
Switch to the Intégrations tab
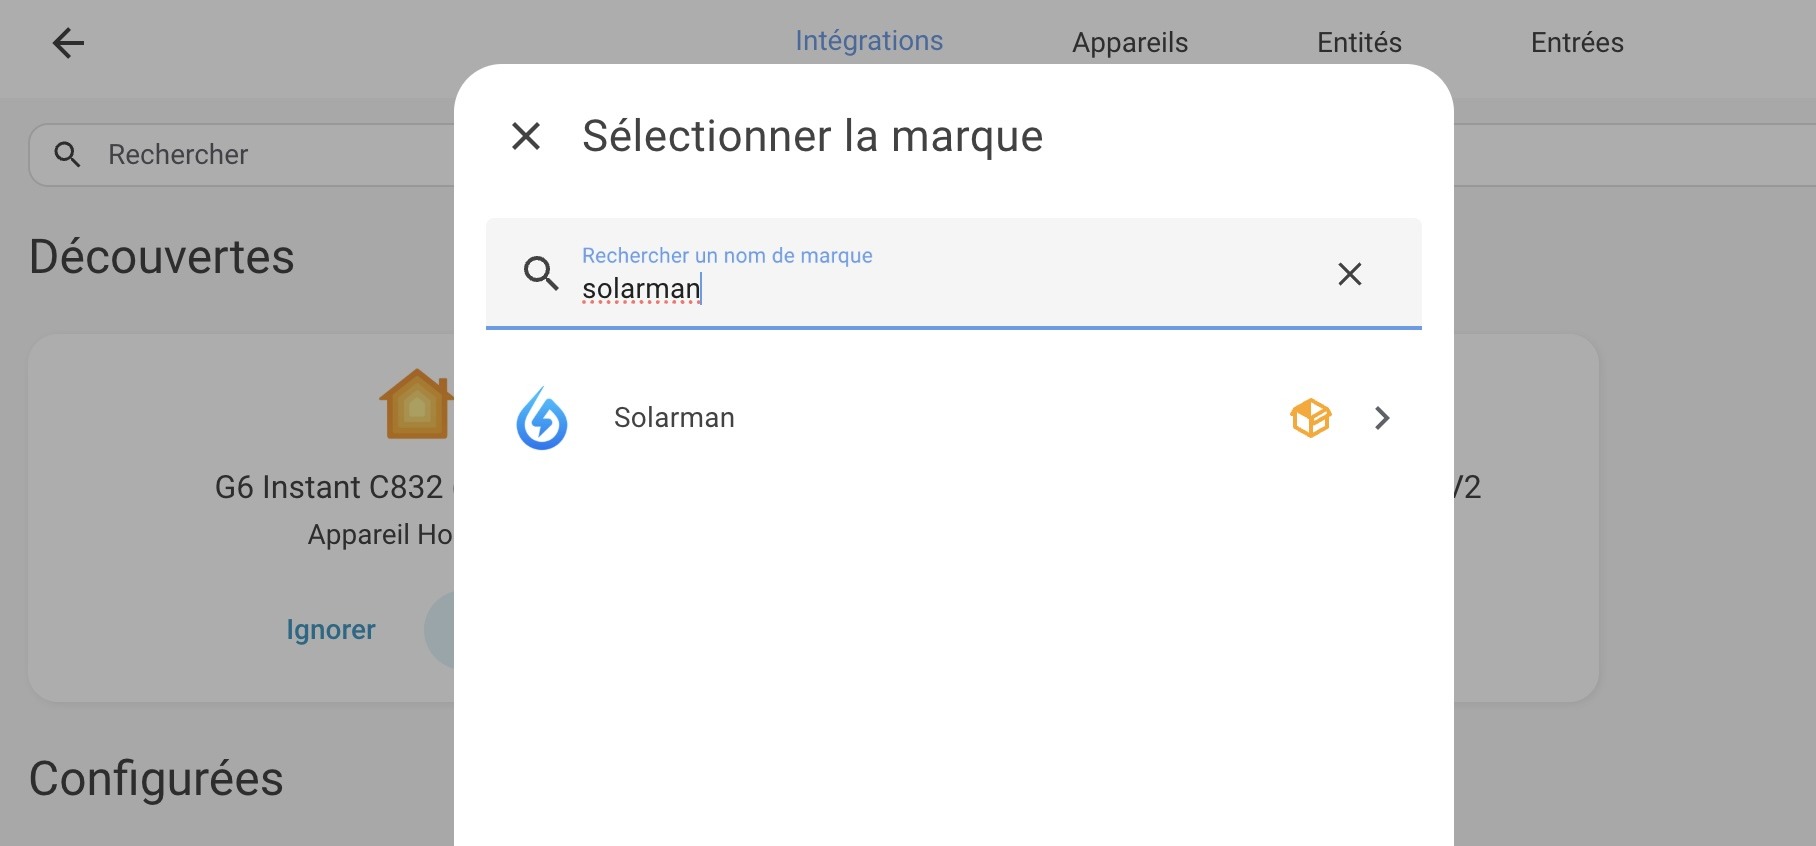tap(868, 41)
